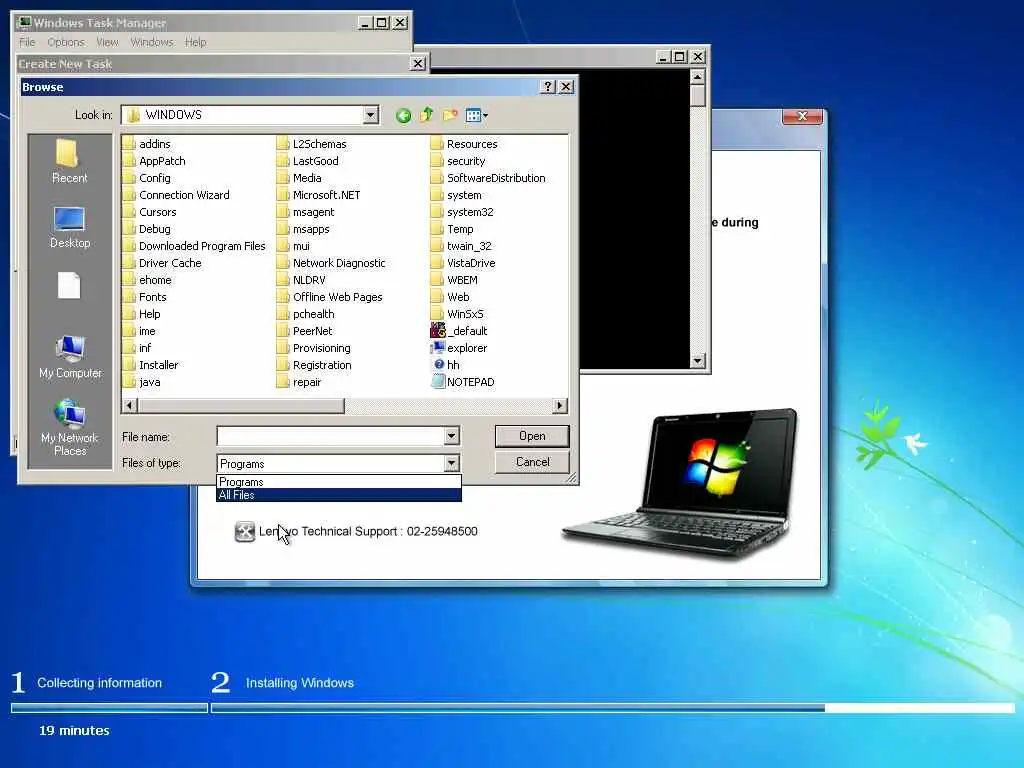This screenshot has height=768, width=1024.
Task: Select the pchealth folder
Action: [x=306, y=313]
